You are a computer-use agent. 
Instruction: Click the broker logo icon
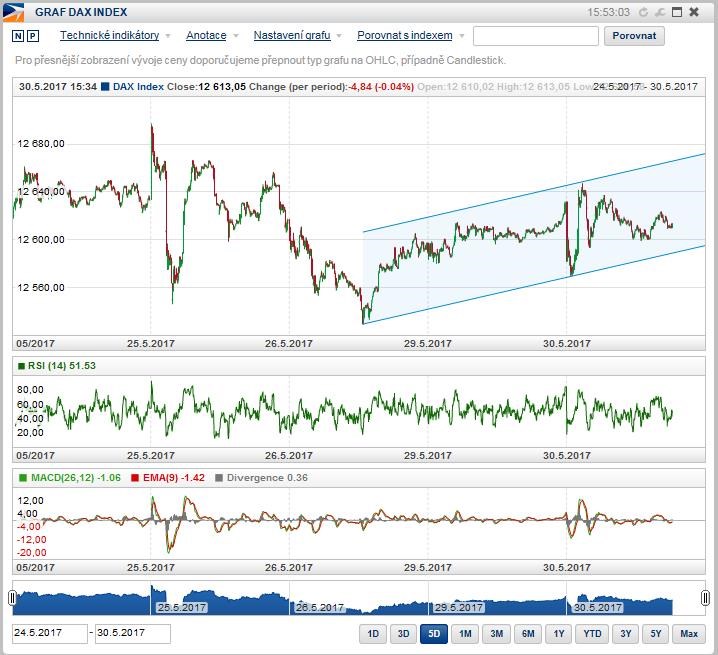[13, 12]
